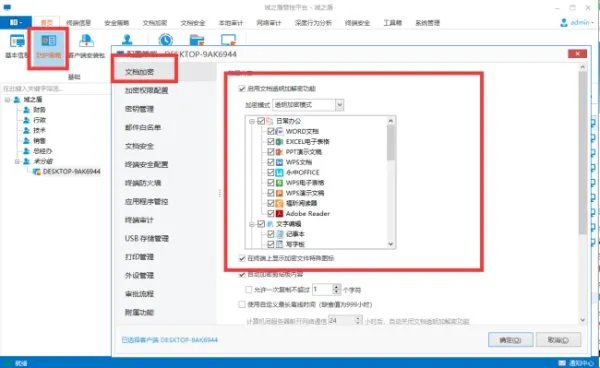Screen dimensions: 600x368
Task: Click the PPT演示文稿 application icon
Action: pos(280,152)
